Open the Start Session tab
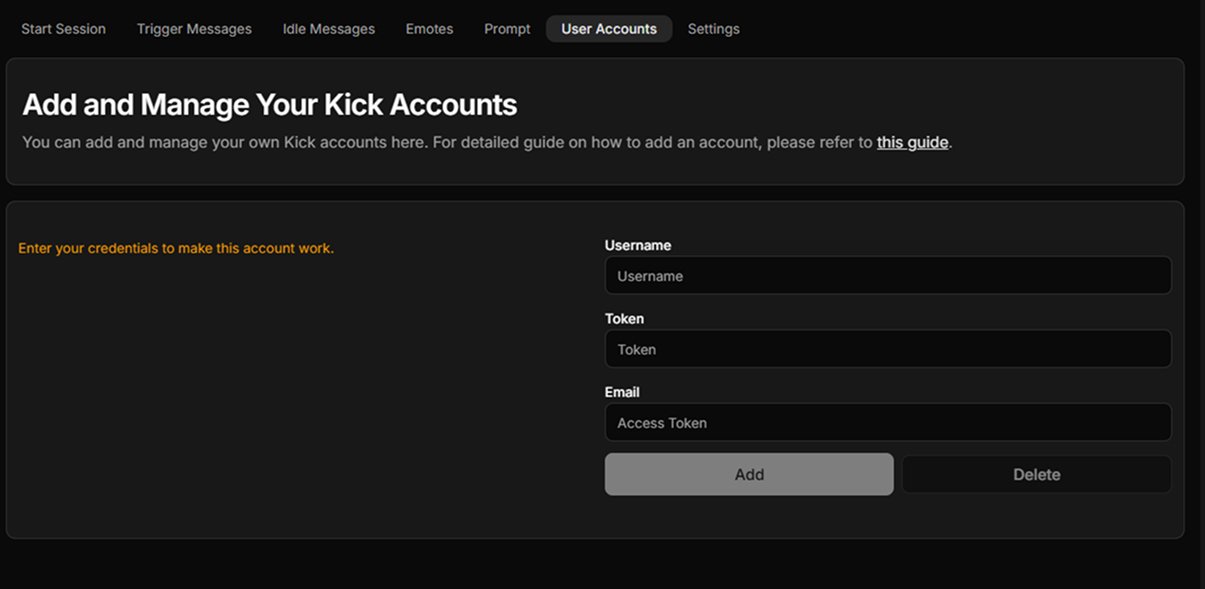 [x=63, y=29]
